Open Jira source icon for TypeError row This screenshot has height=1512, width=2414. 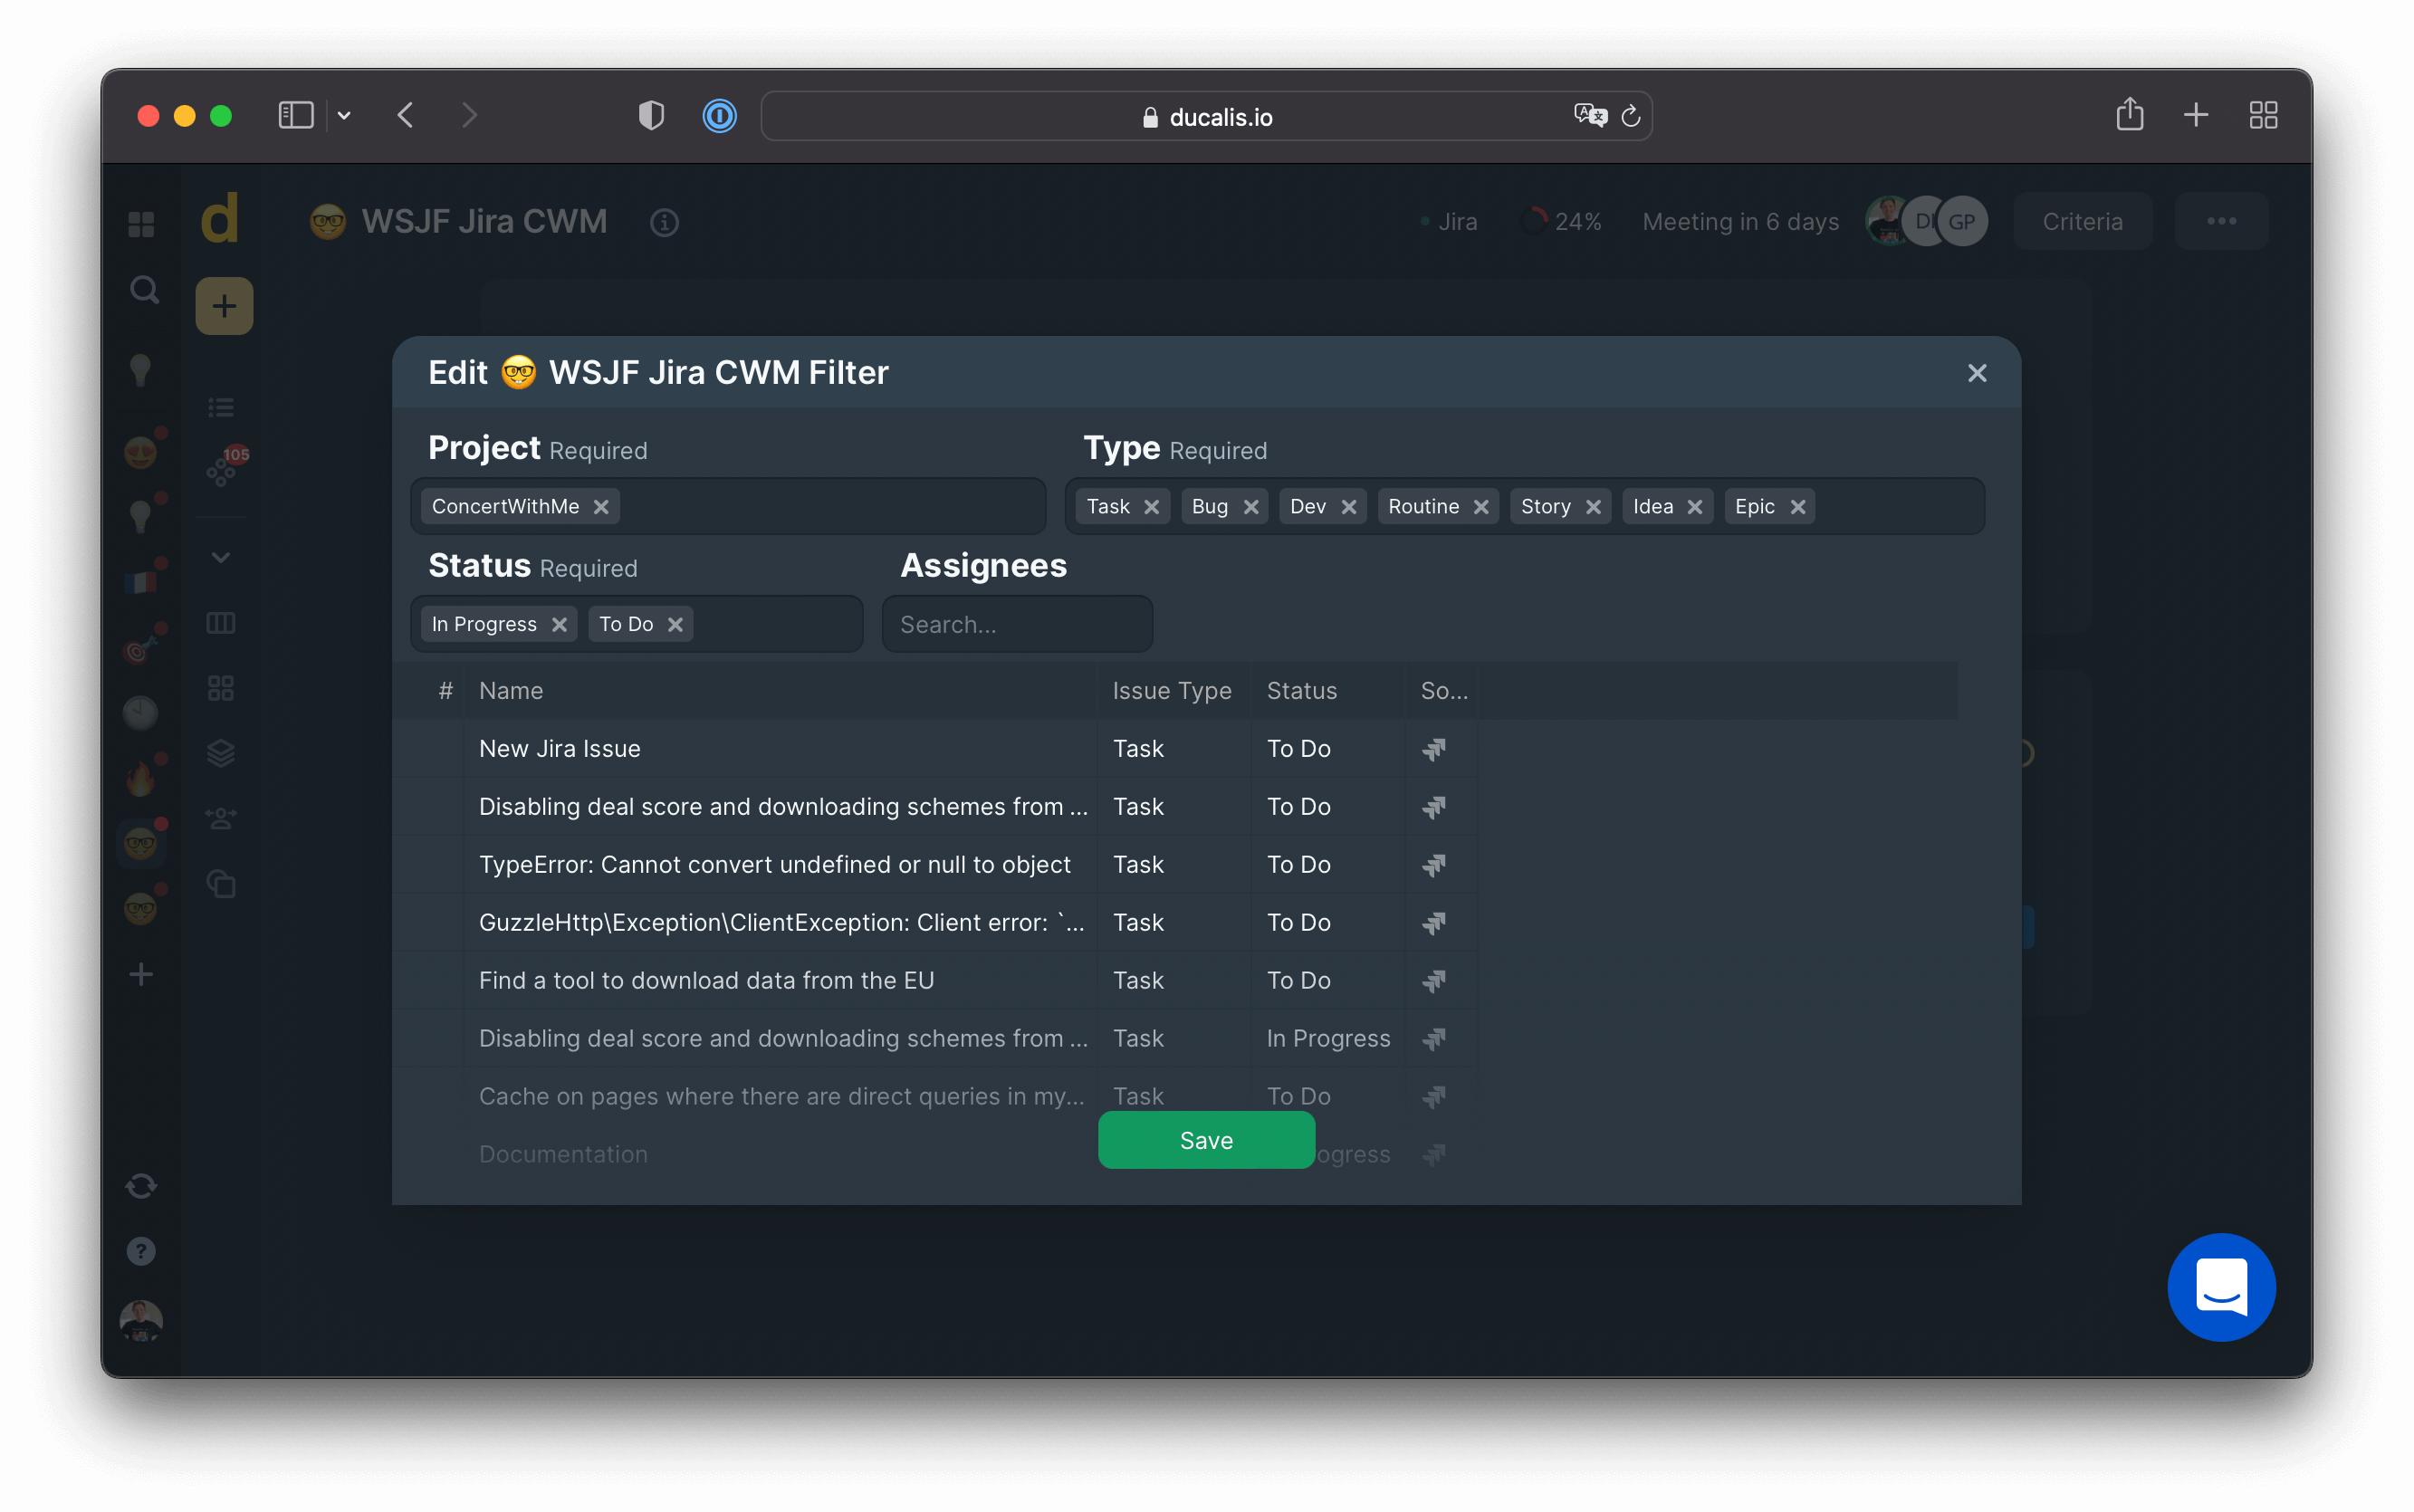coord(1434,865)
